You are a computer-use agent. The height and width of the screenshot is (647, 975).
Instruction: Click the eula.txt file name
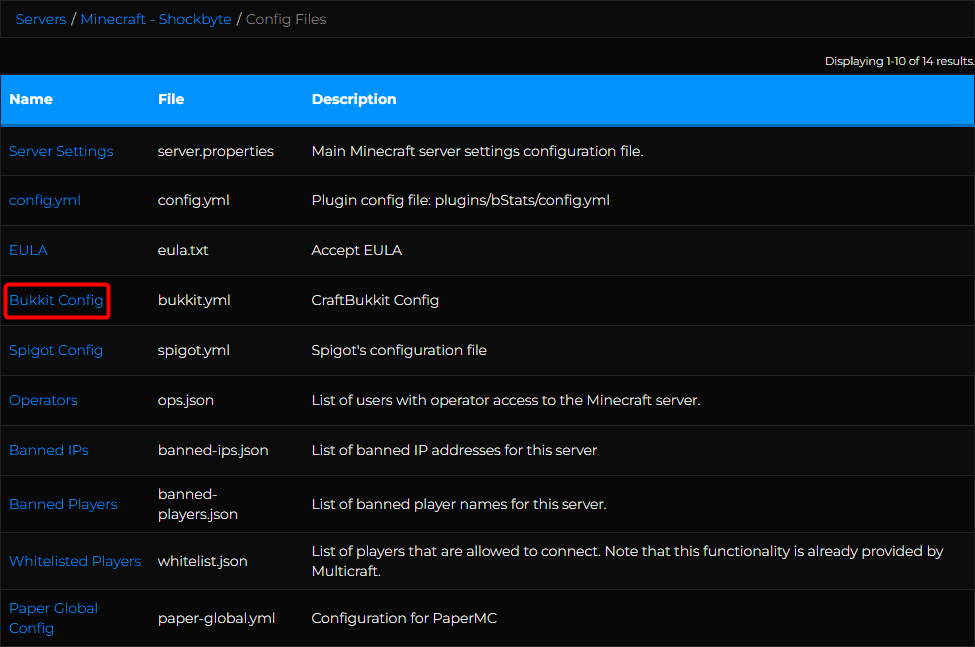click(x=183, y=250)
